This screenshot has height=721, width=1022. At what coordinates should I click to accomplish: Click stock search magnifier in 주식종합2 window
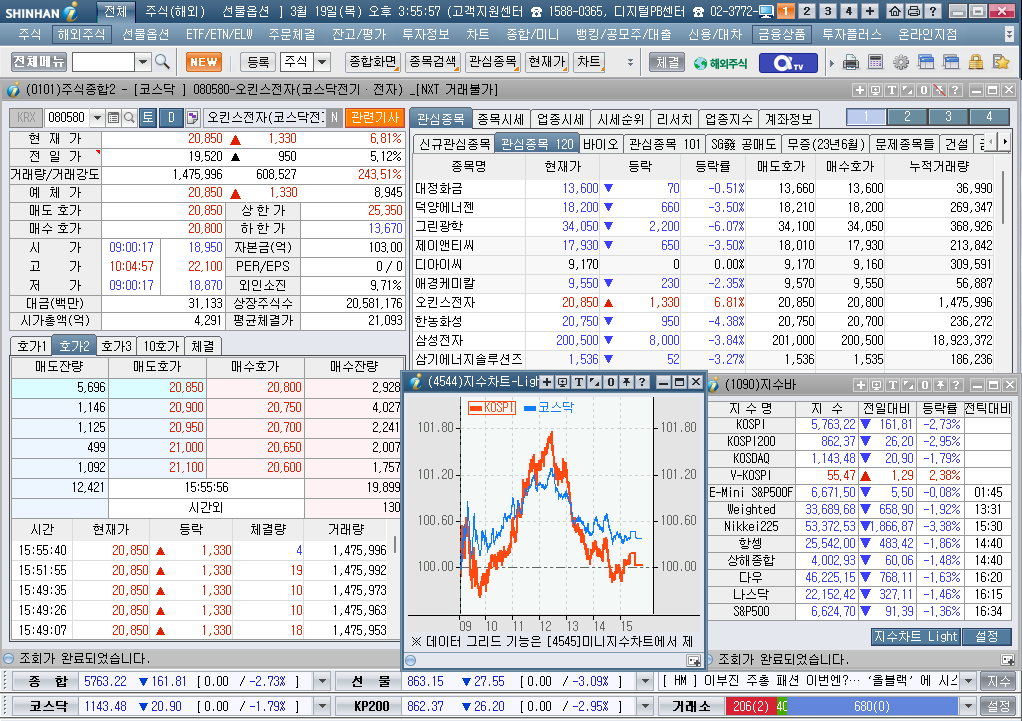129,117
